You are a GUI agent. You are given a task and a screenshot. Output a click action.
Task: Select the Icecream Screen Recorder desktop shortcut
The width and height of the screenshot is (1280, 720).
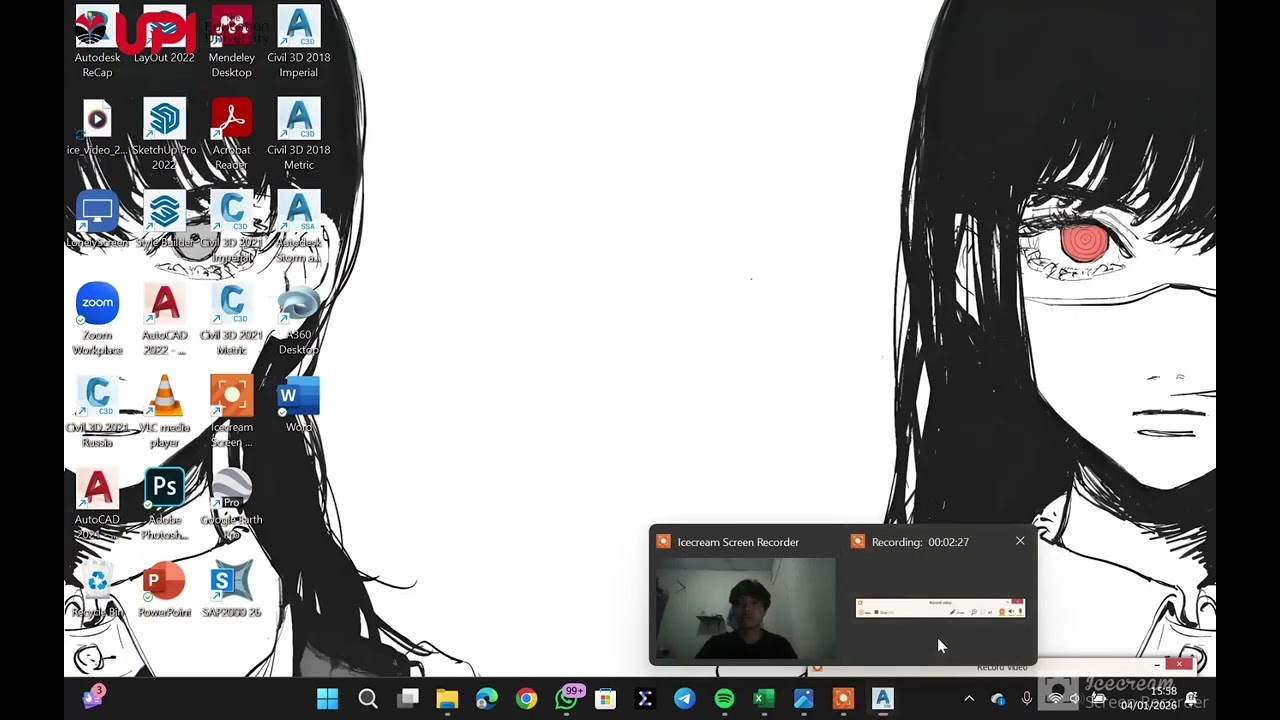tap(231, 412)
